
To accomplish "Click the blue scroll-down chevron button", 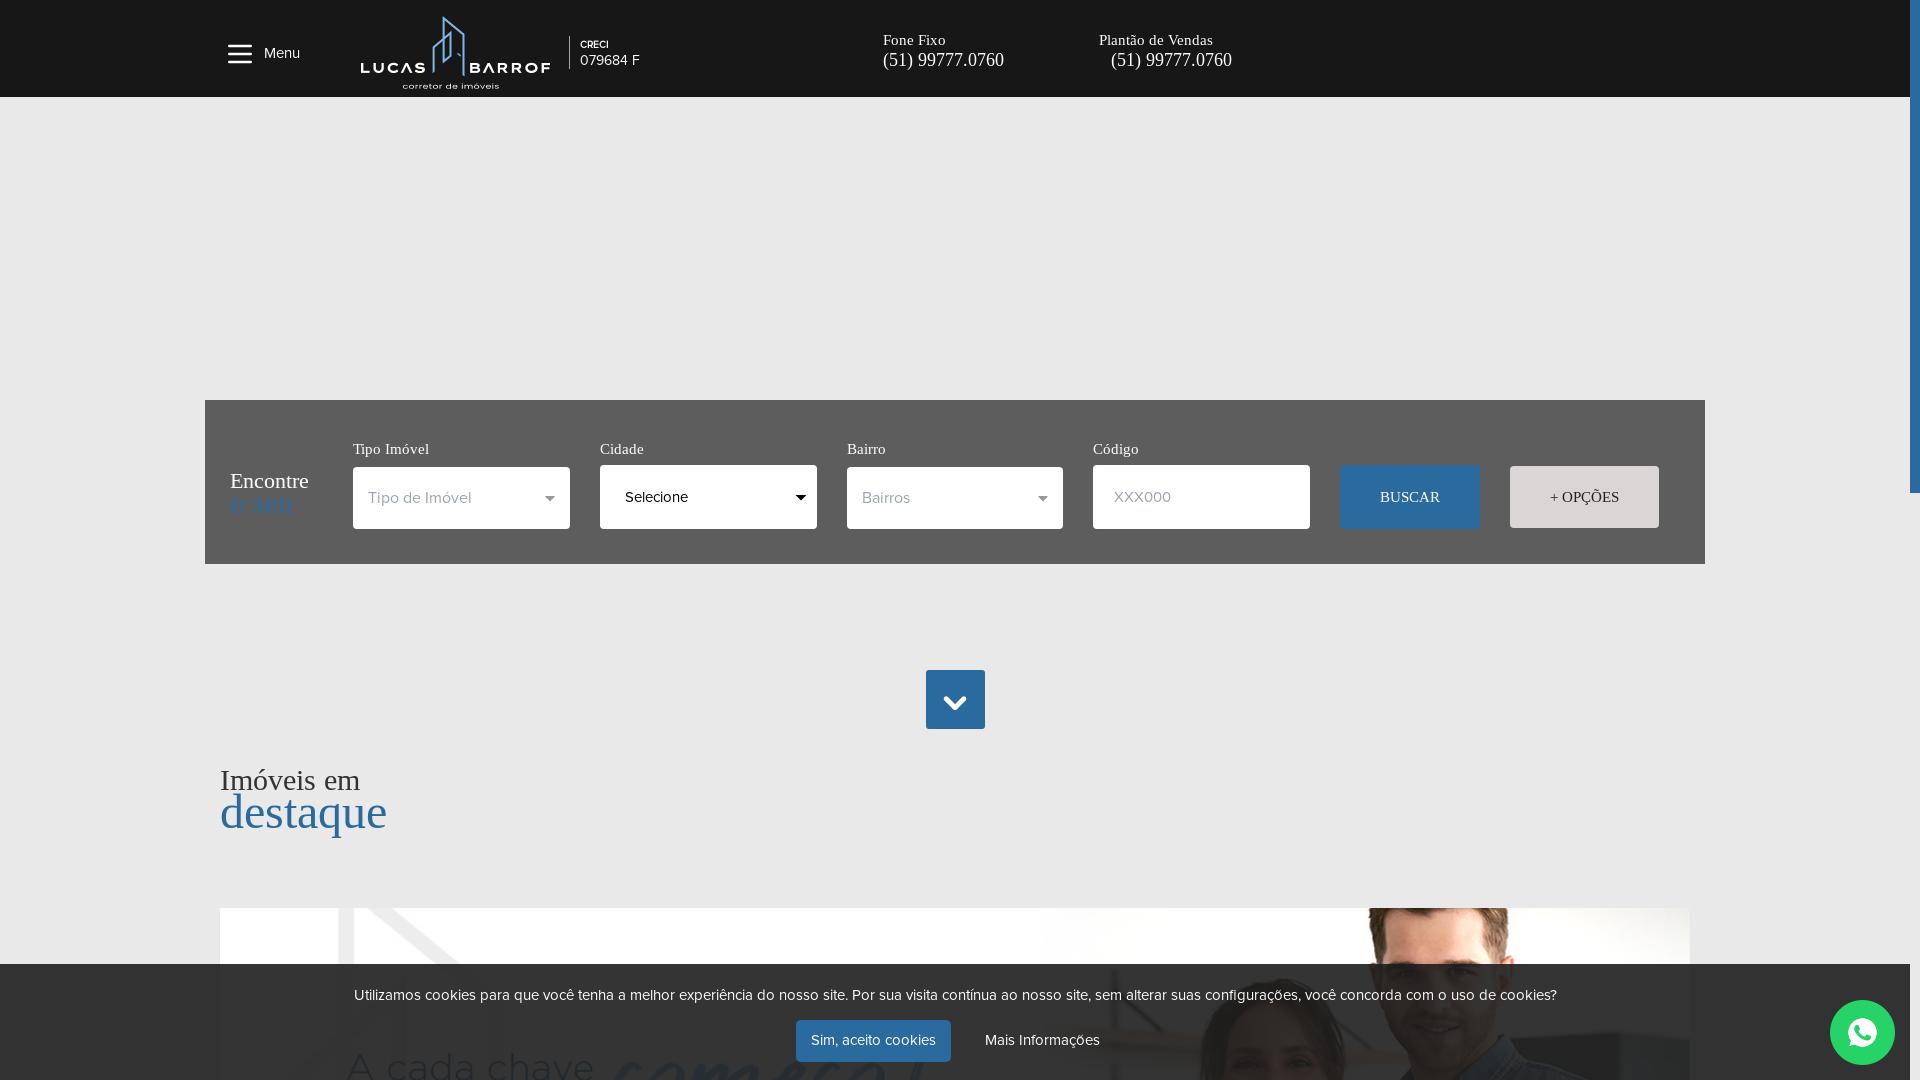I will (x=955, y=699).
